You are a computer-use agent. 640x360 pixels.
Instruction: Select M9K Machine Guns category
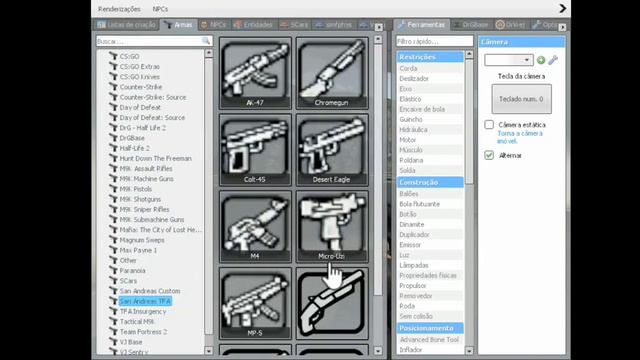(x=147, y=179)
